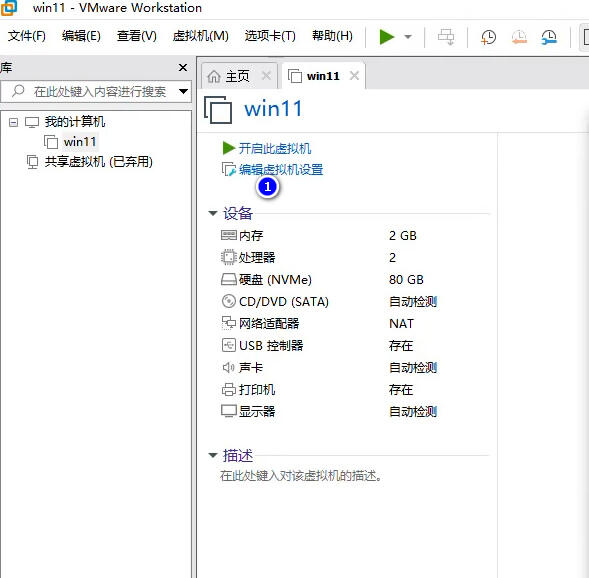The height and width of the screenshot is (578, 589).
Task: Select the USB 控制器 device label
Action: (271, 345)
